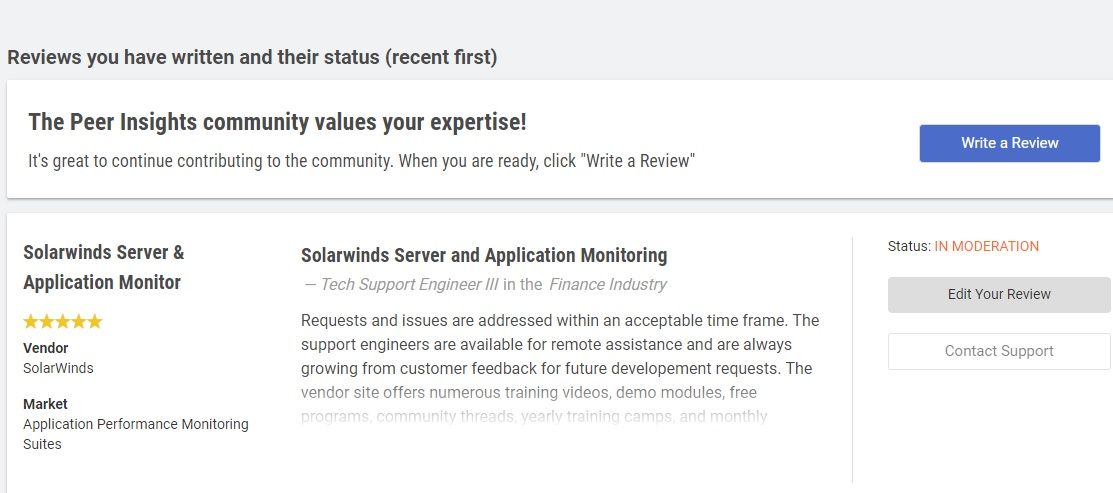
Task: Click the Contact Support button
Action: click(x=999, y=351)
